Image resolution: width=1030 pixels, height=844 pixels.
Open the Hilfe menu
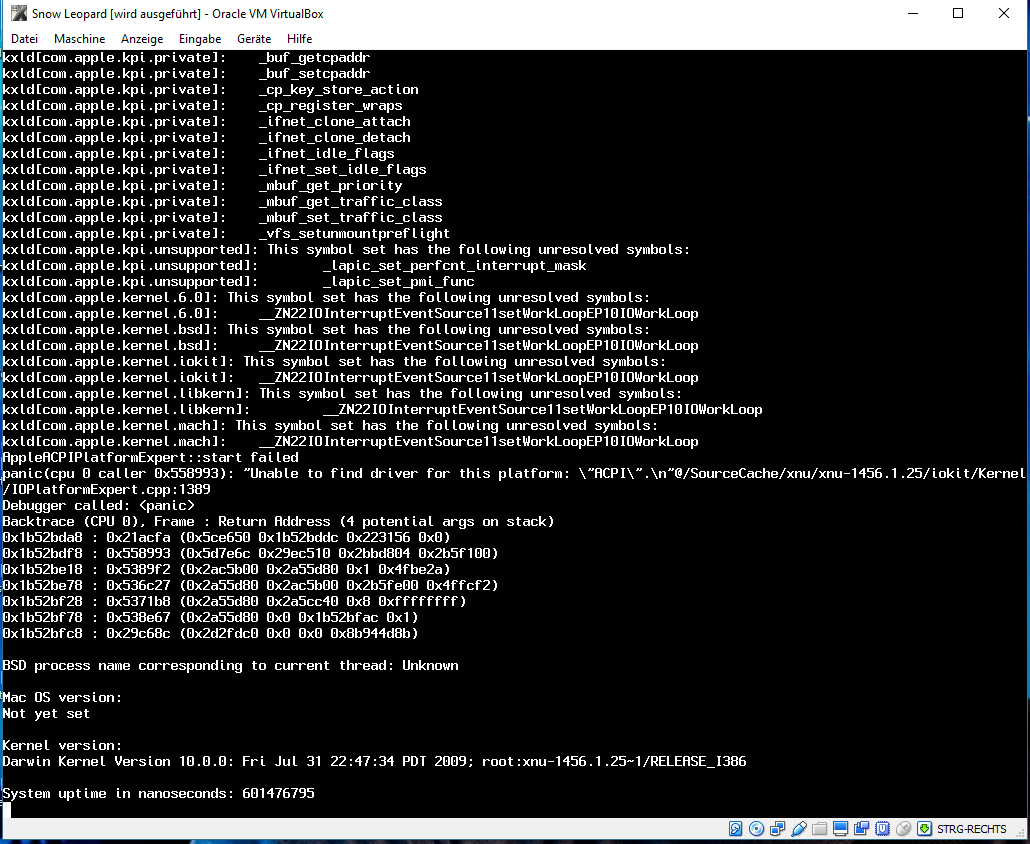coord(300,39)
